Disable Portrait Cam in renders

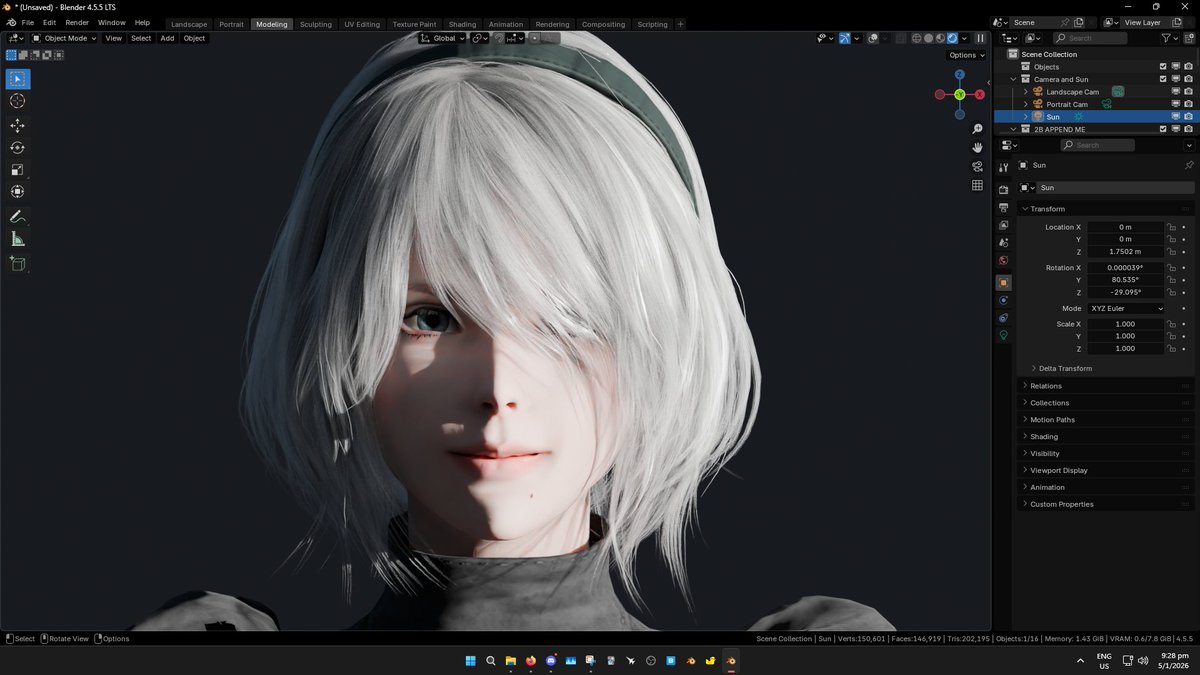(x=1188, y=104)
